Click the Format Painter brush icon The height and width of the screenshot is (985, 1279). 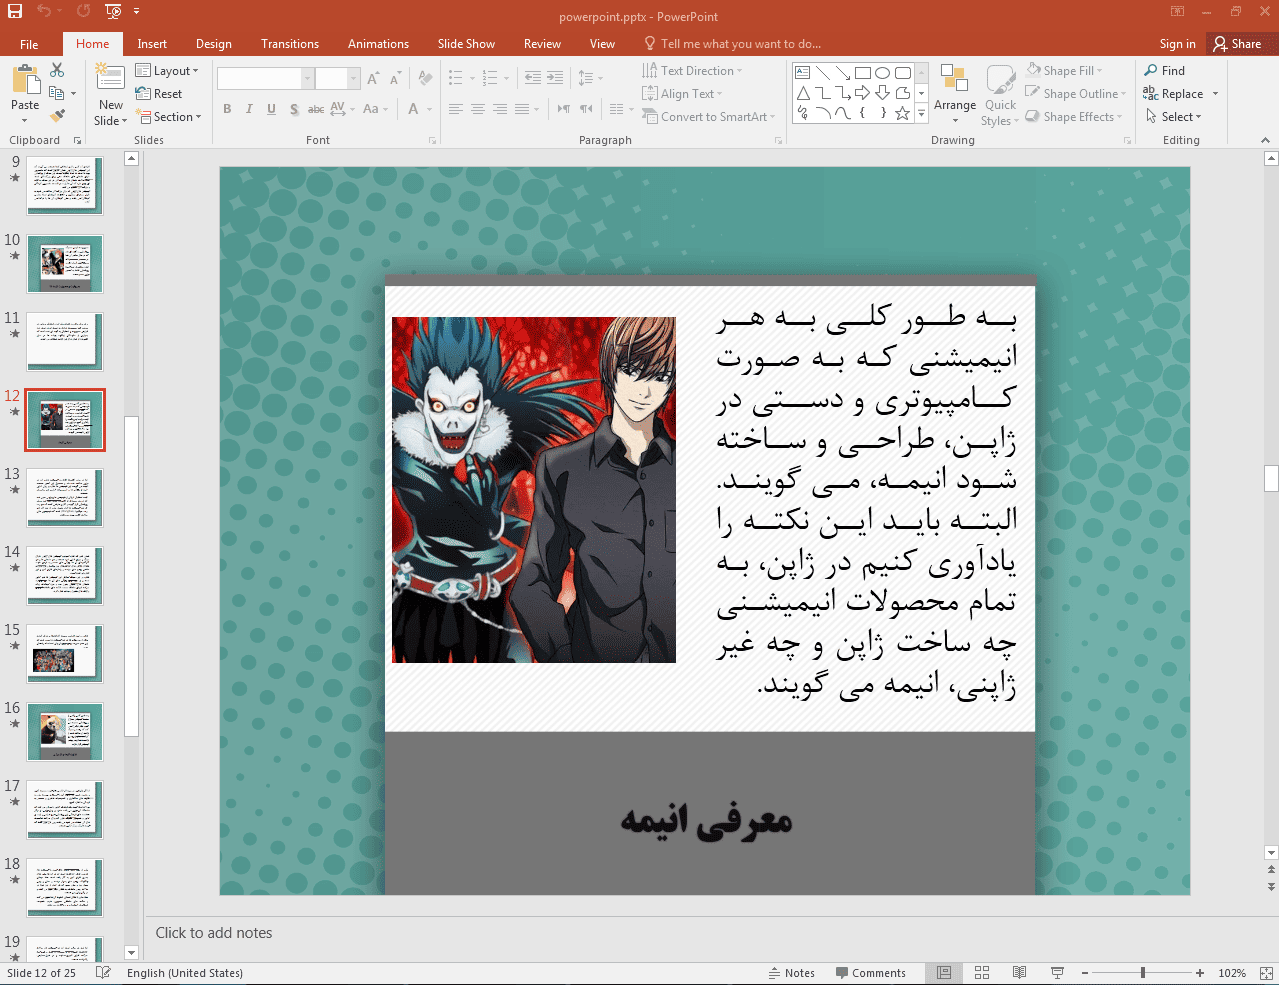57,116
